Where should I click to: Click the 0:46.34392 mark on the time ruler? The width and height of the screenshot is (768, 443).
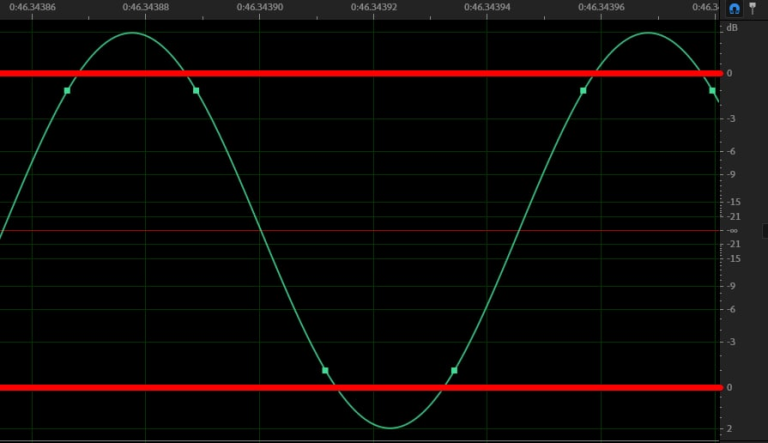click(373, 7)
